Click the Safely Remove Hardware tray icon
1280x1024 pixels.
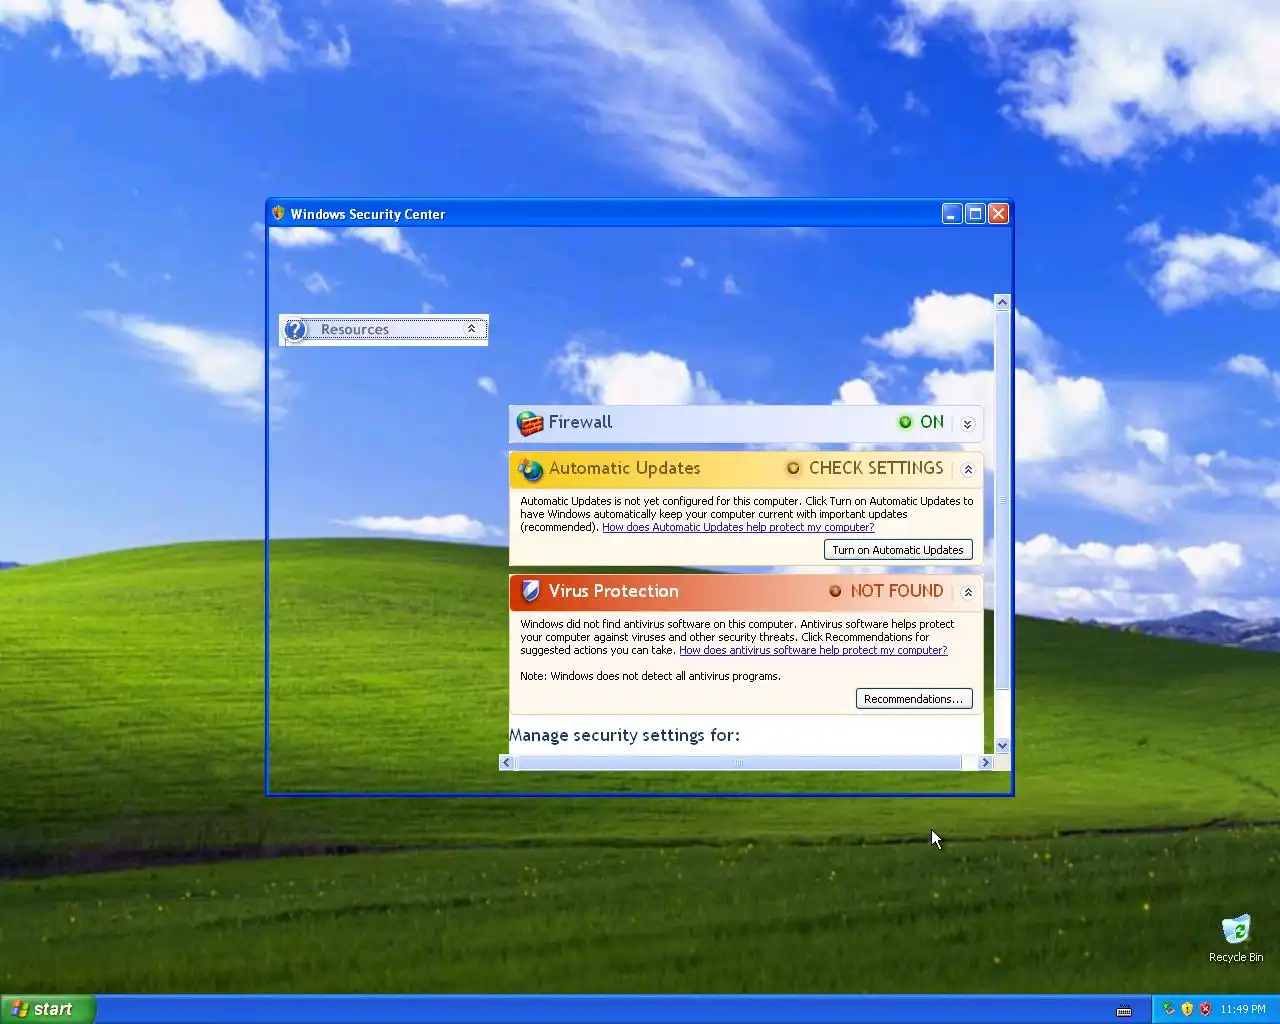pos(1168,1009)
